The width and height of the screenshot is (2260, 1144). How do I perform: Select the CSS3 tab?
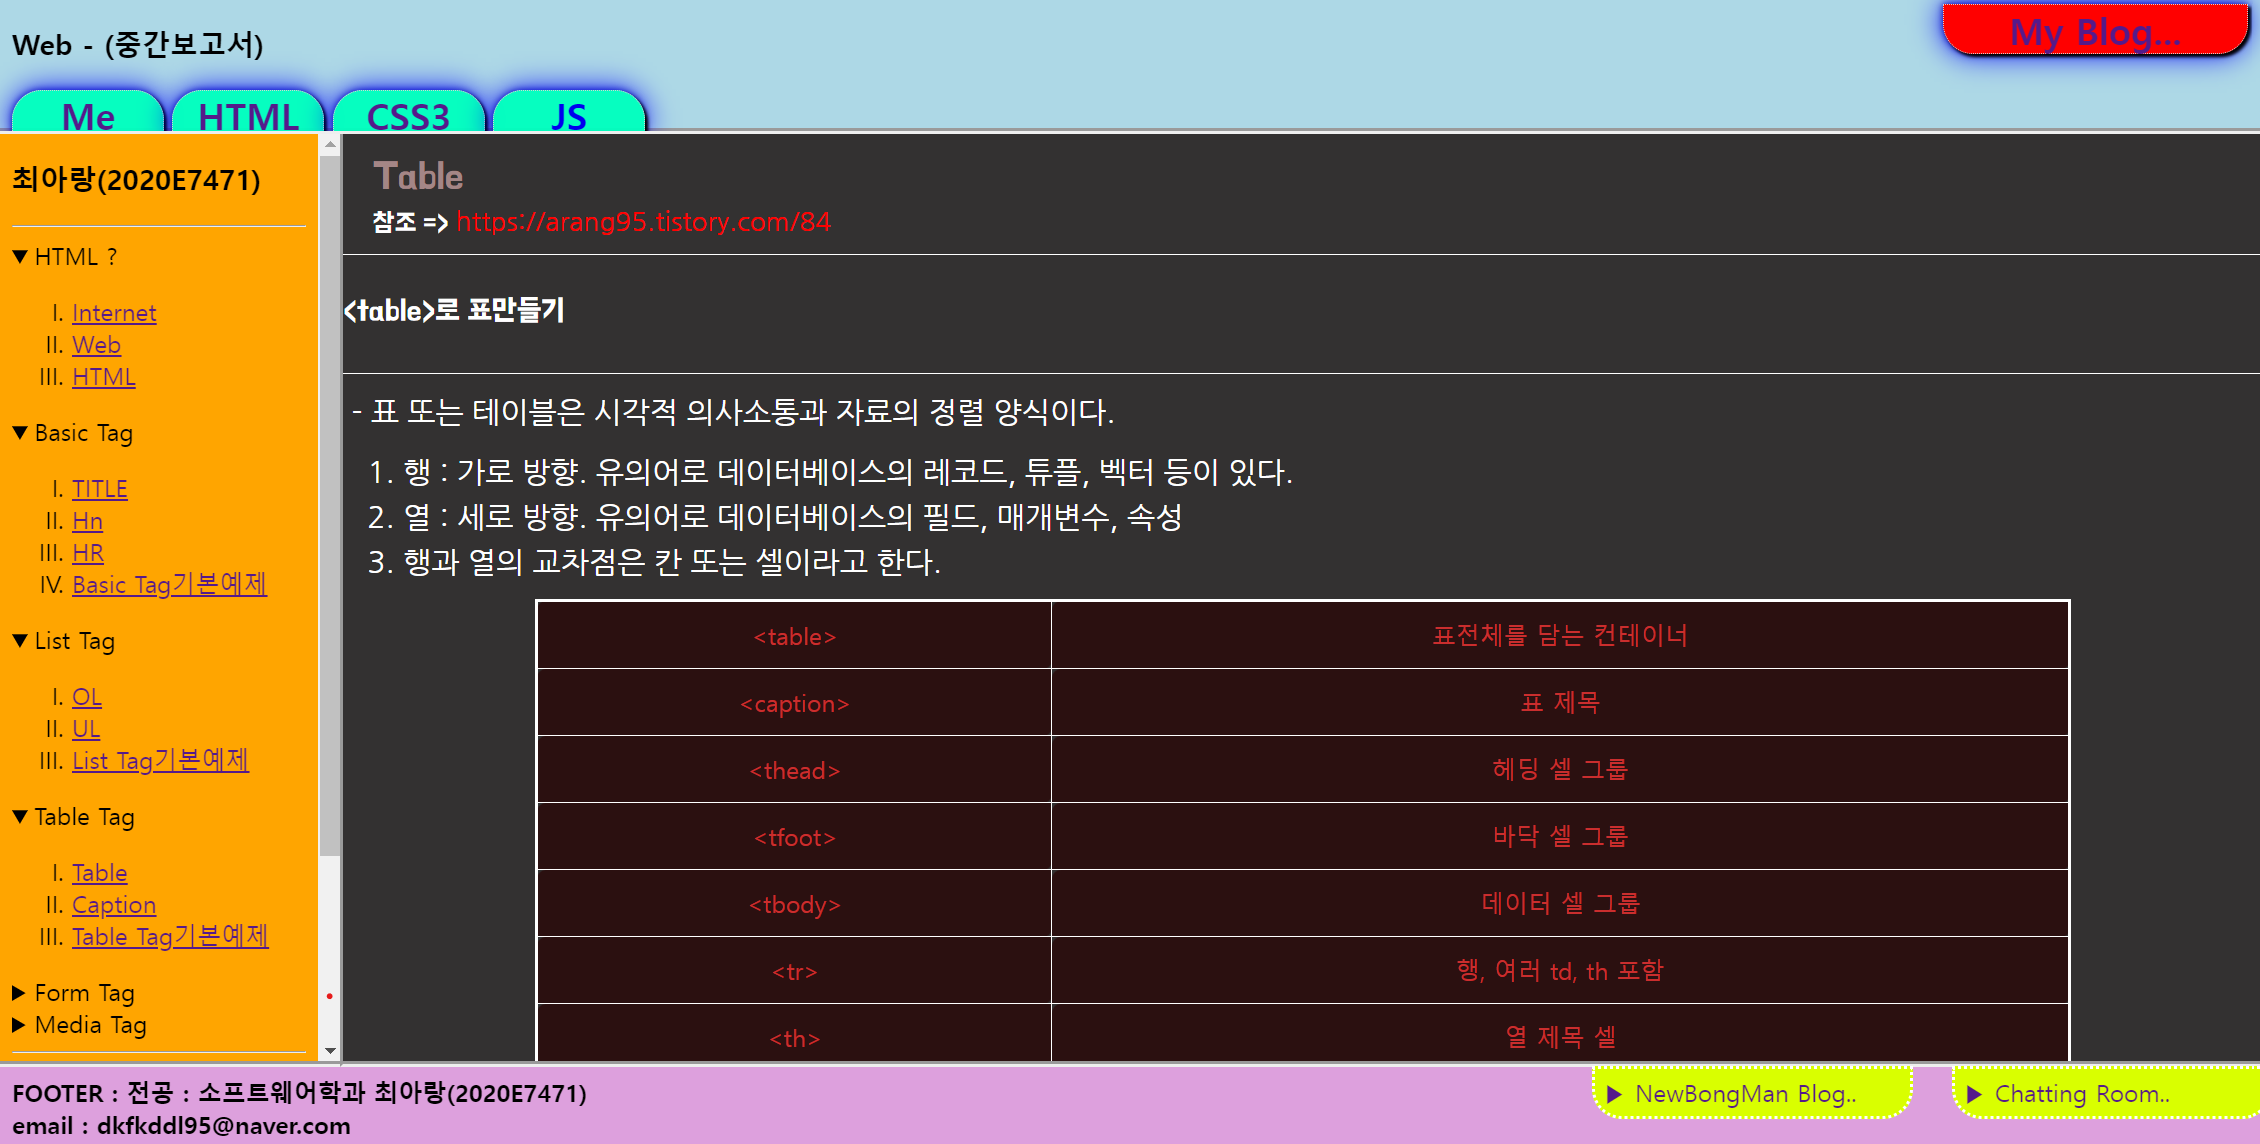click(x=408, y=116)
